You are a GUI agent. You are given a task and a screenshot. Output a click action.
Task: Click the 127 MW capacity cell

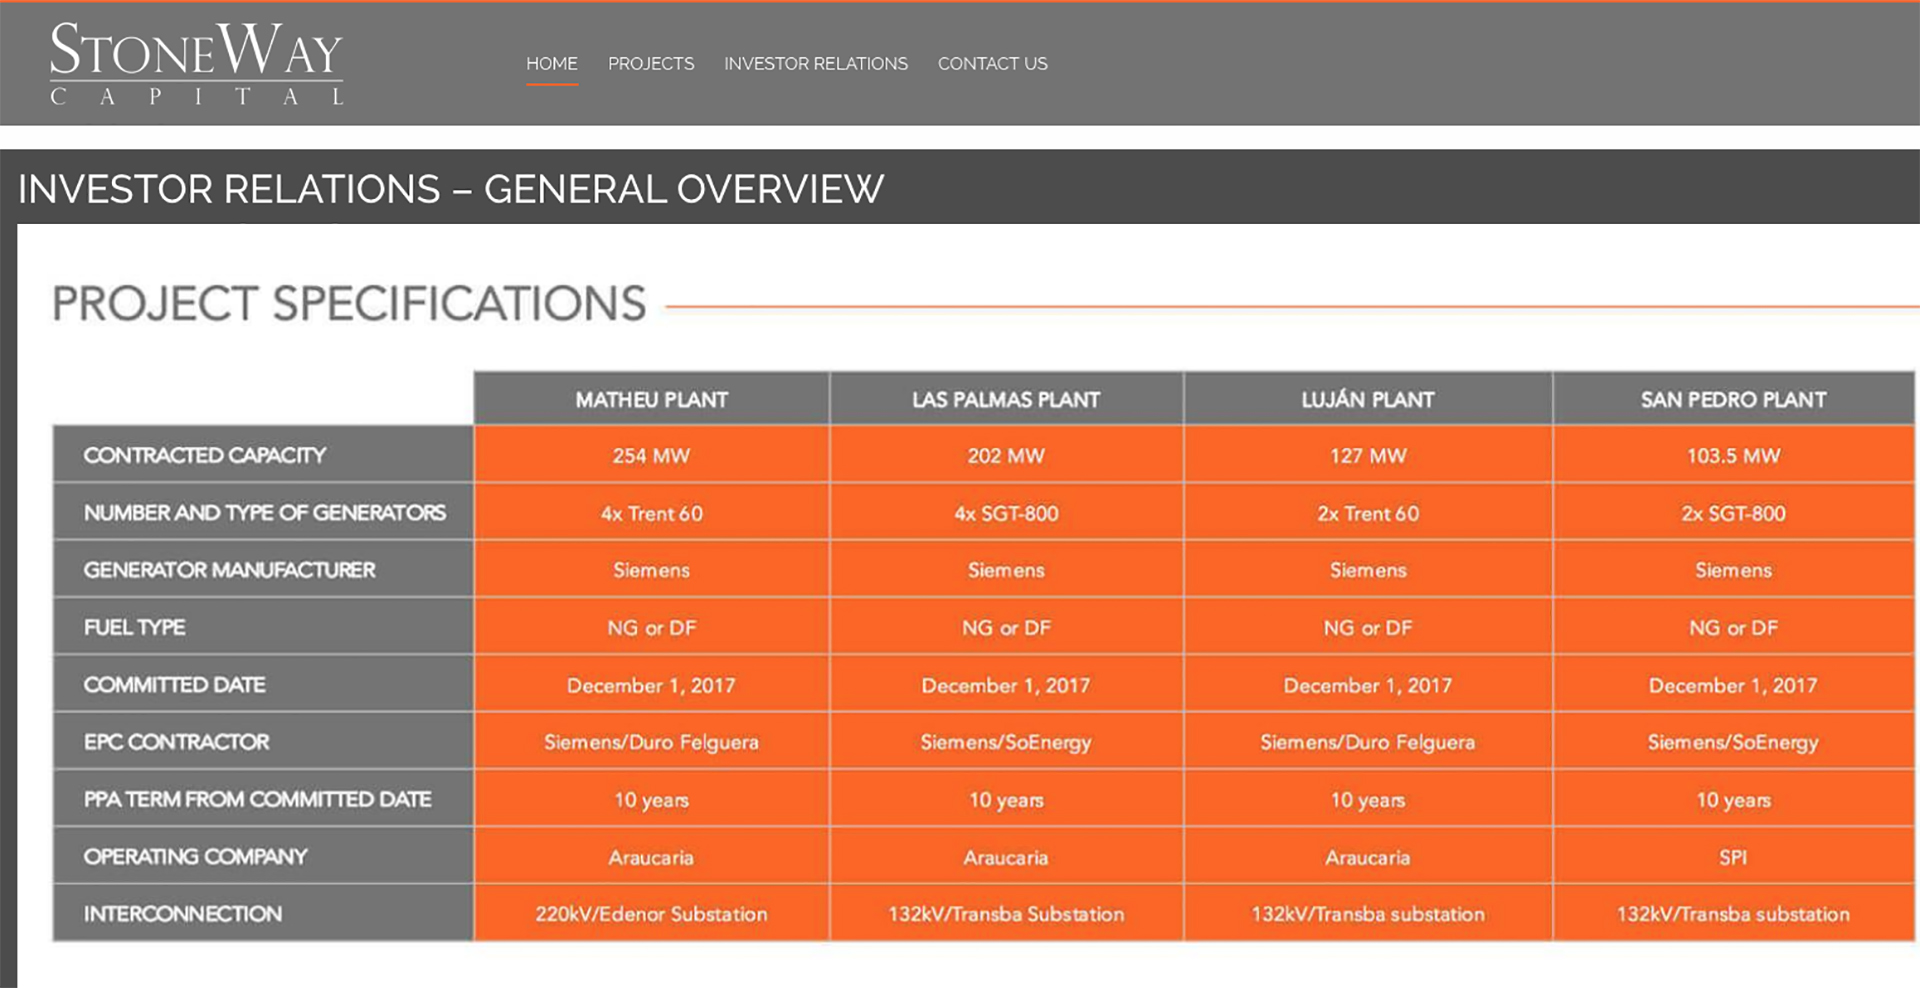1368,455
